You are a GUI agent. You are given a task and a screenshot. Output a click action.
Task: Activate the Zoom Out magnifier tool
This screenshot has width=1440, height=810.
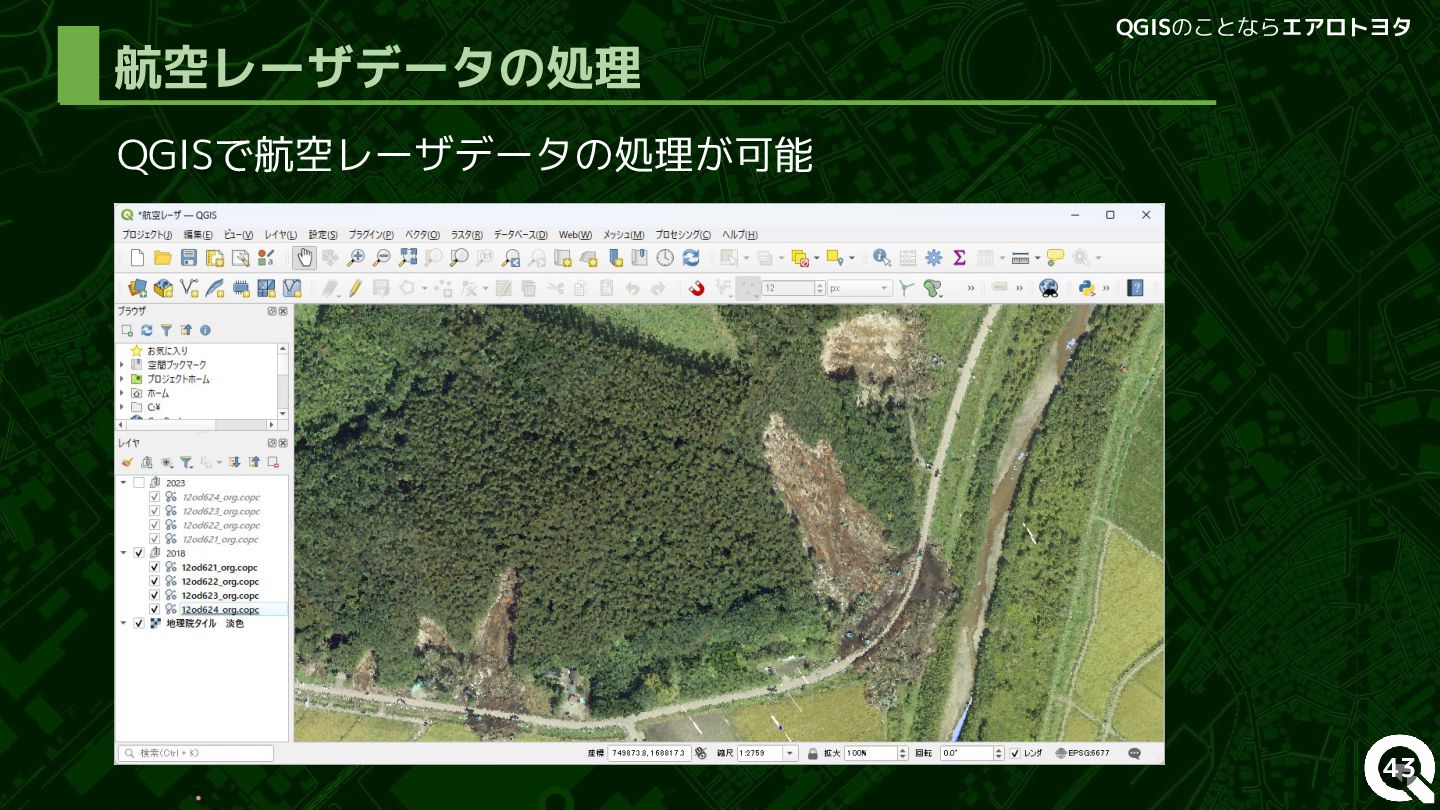click(x=381, y=258)
